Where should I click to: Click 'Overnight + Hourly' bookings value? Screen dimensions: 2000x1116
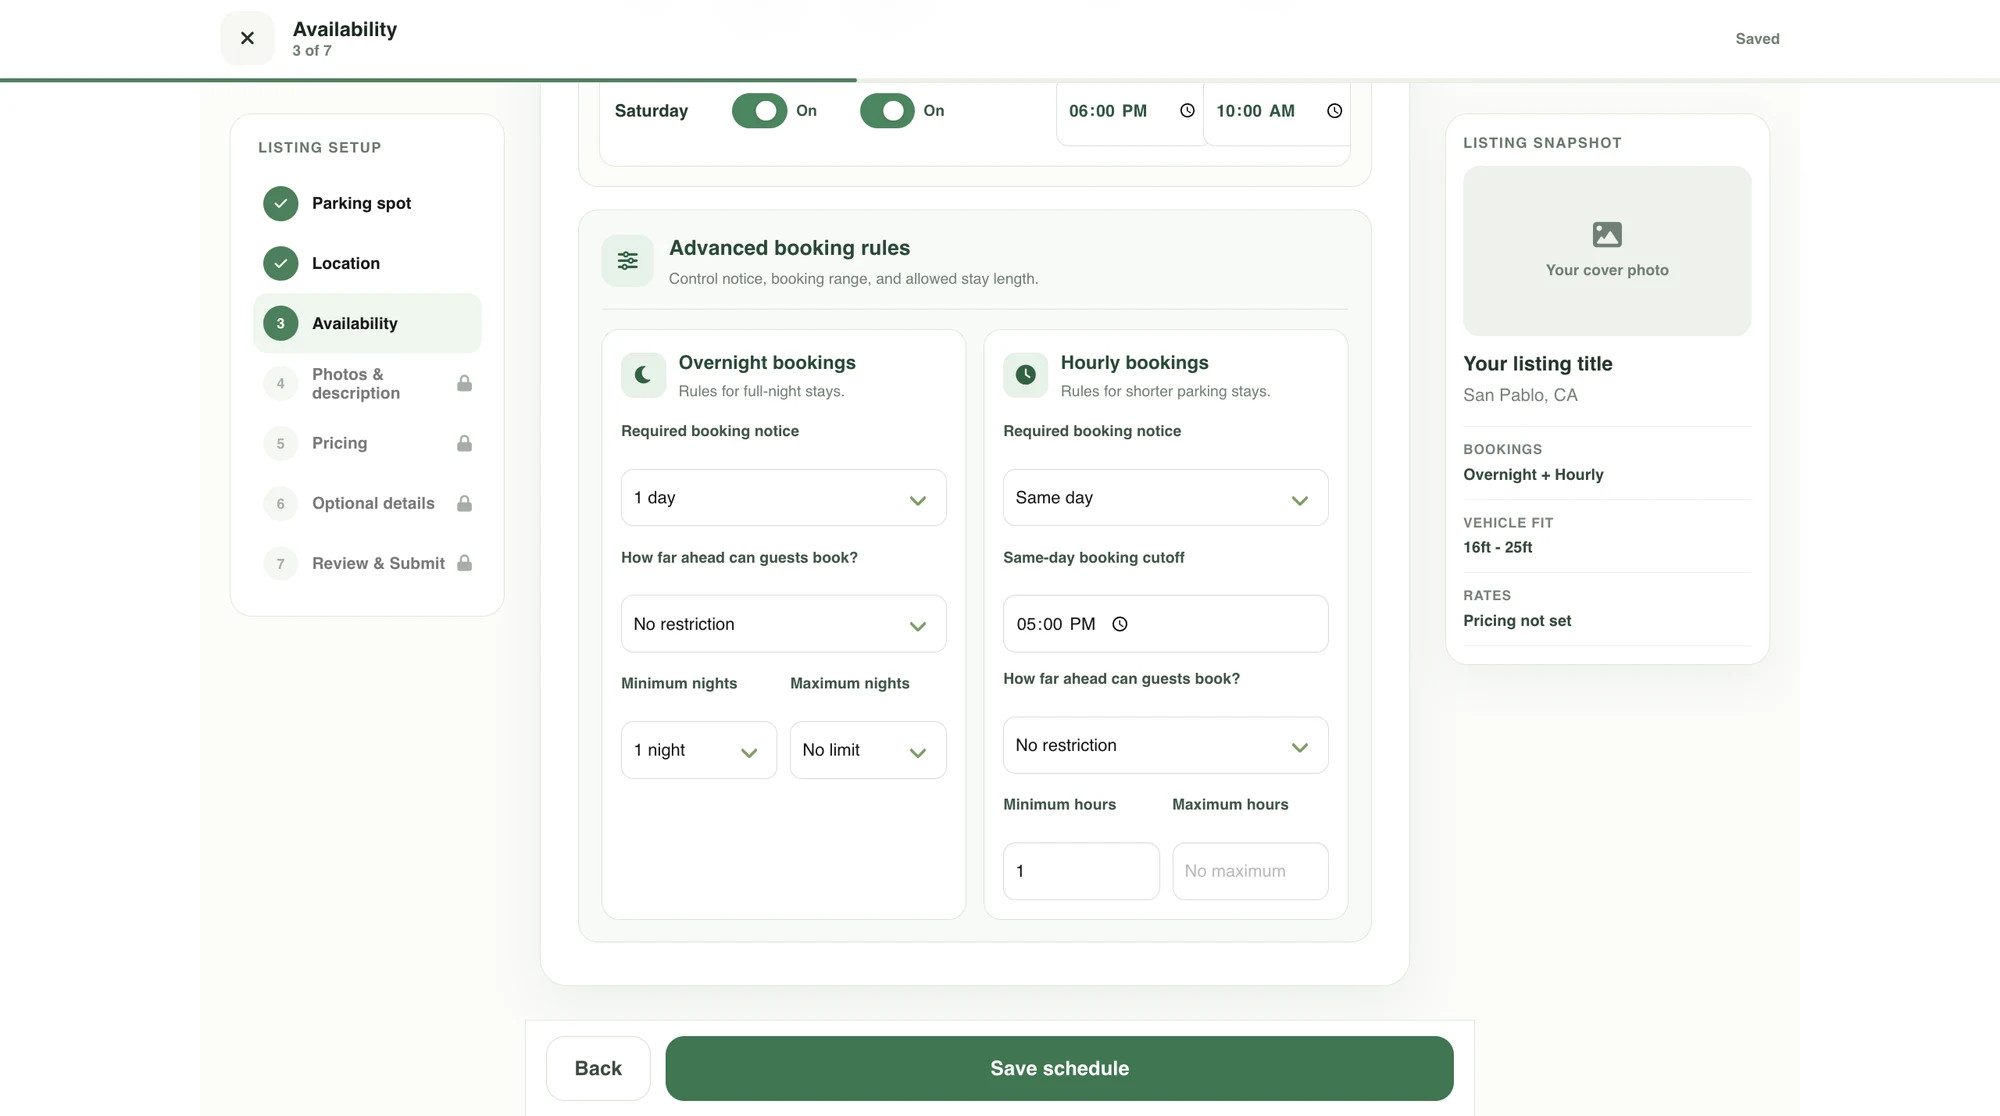1533,475
